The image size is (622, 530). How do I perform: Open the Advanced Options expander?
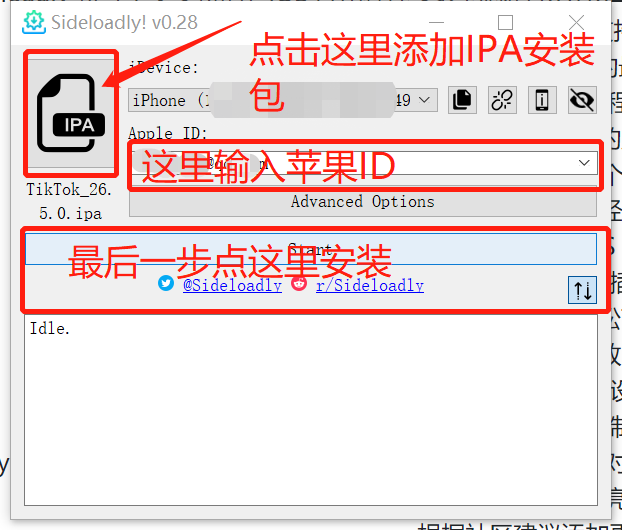pyautogui.click(x=363, y=202)
